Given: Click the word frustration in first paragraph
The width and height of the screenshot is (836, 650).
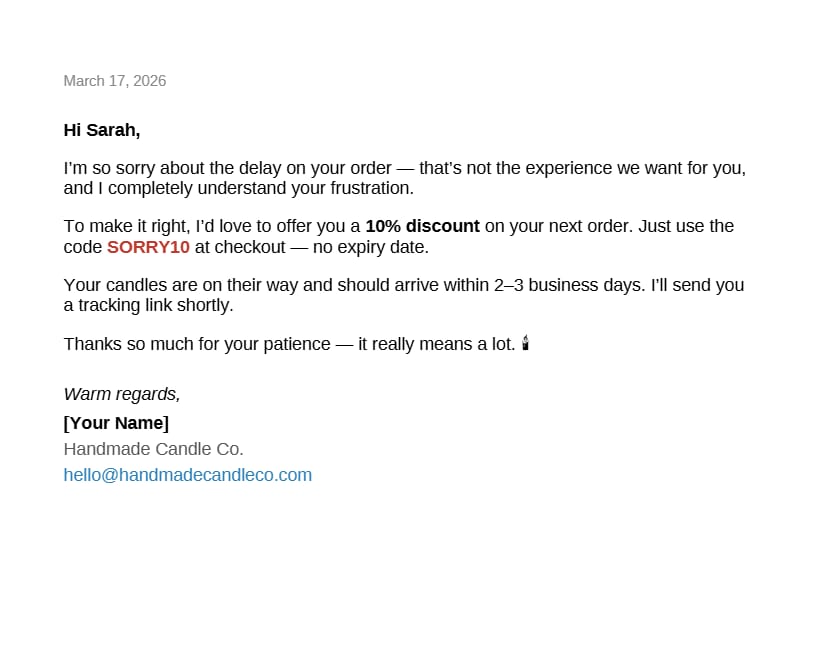Looking at the screenshot, I should pos(372,188).
